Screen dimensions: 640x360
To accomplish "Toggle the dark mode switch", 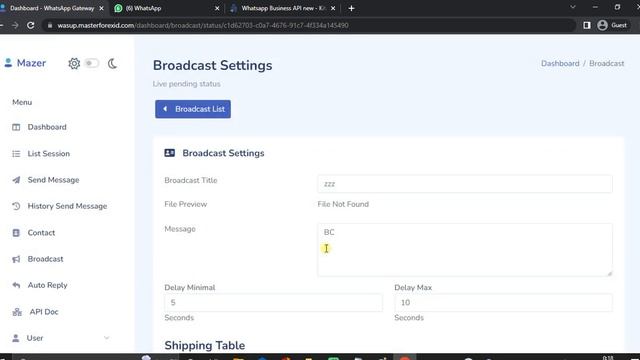I will (x=91, y=63).
